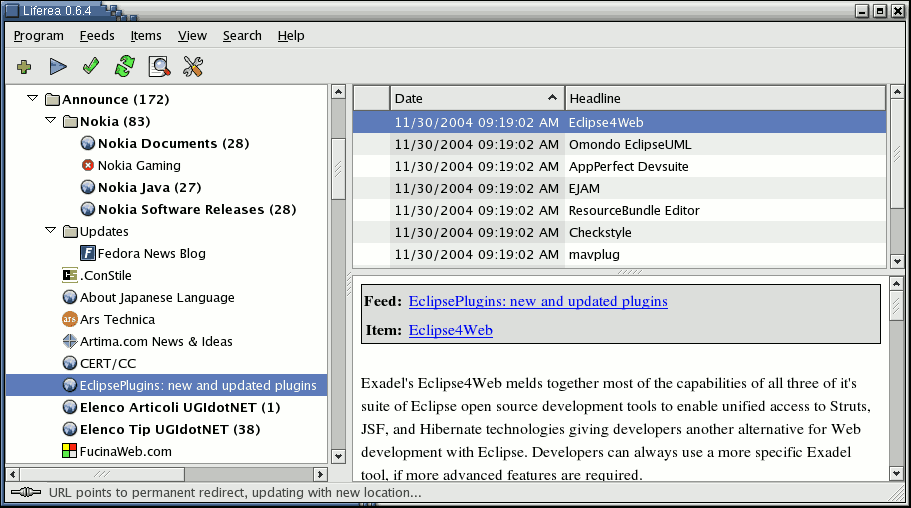Click feed list scrollbar up arrow
Image resolution: width=911 pixels, height=508 pixels.
[x=338, y=92]
